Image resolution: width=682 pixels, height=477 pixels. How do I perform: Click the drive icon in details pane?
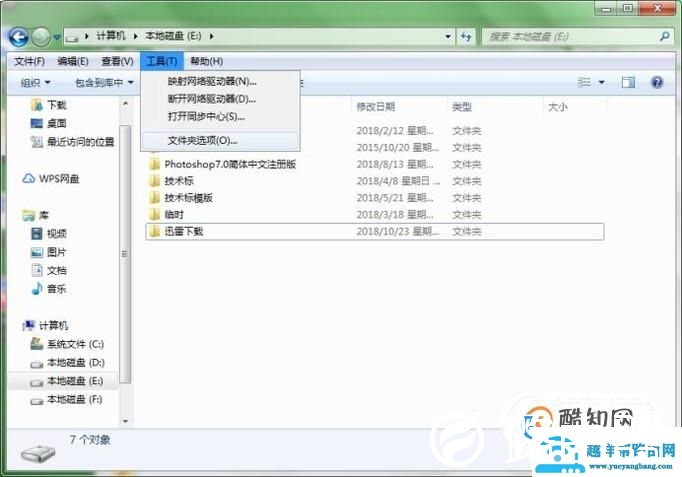tap(38, 453)
